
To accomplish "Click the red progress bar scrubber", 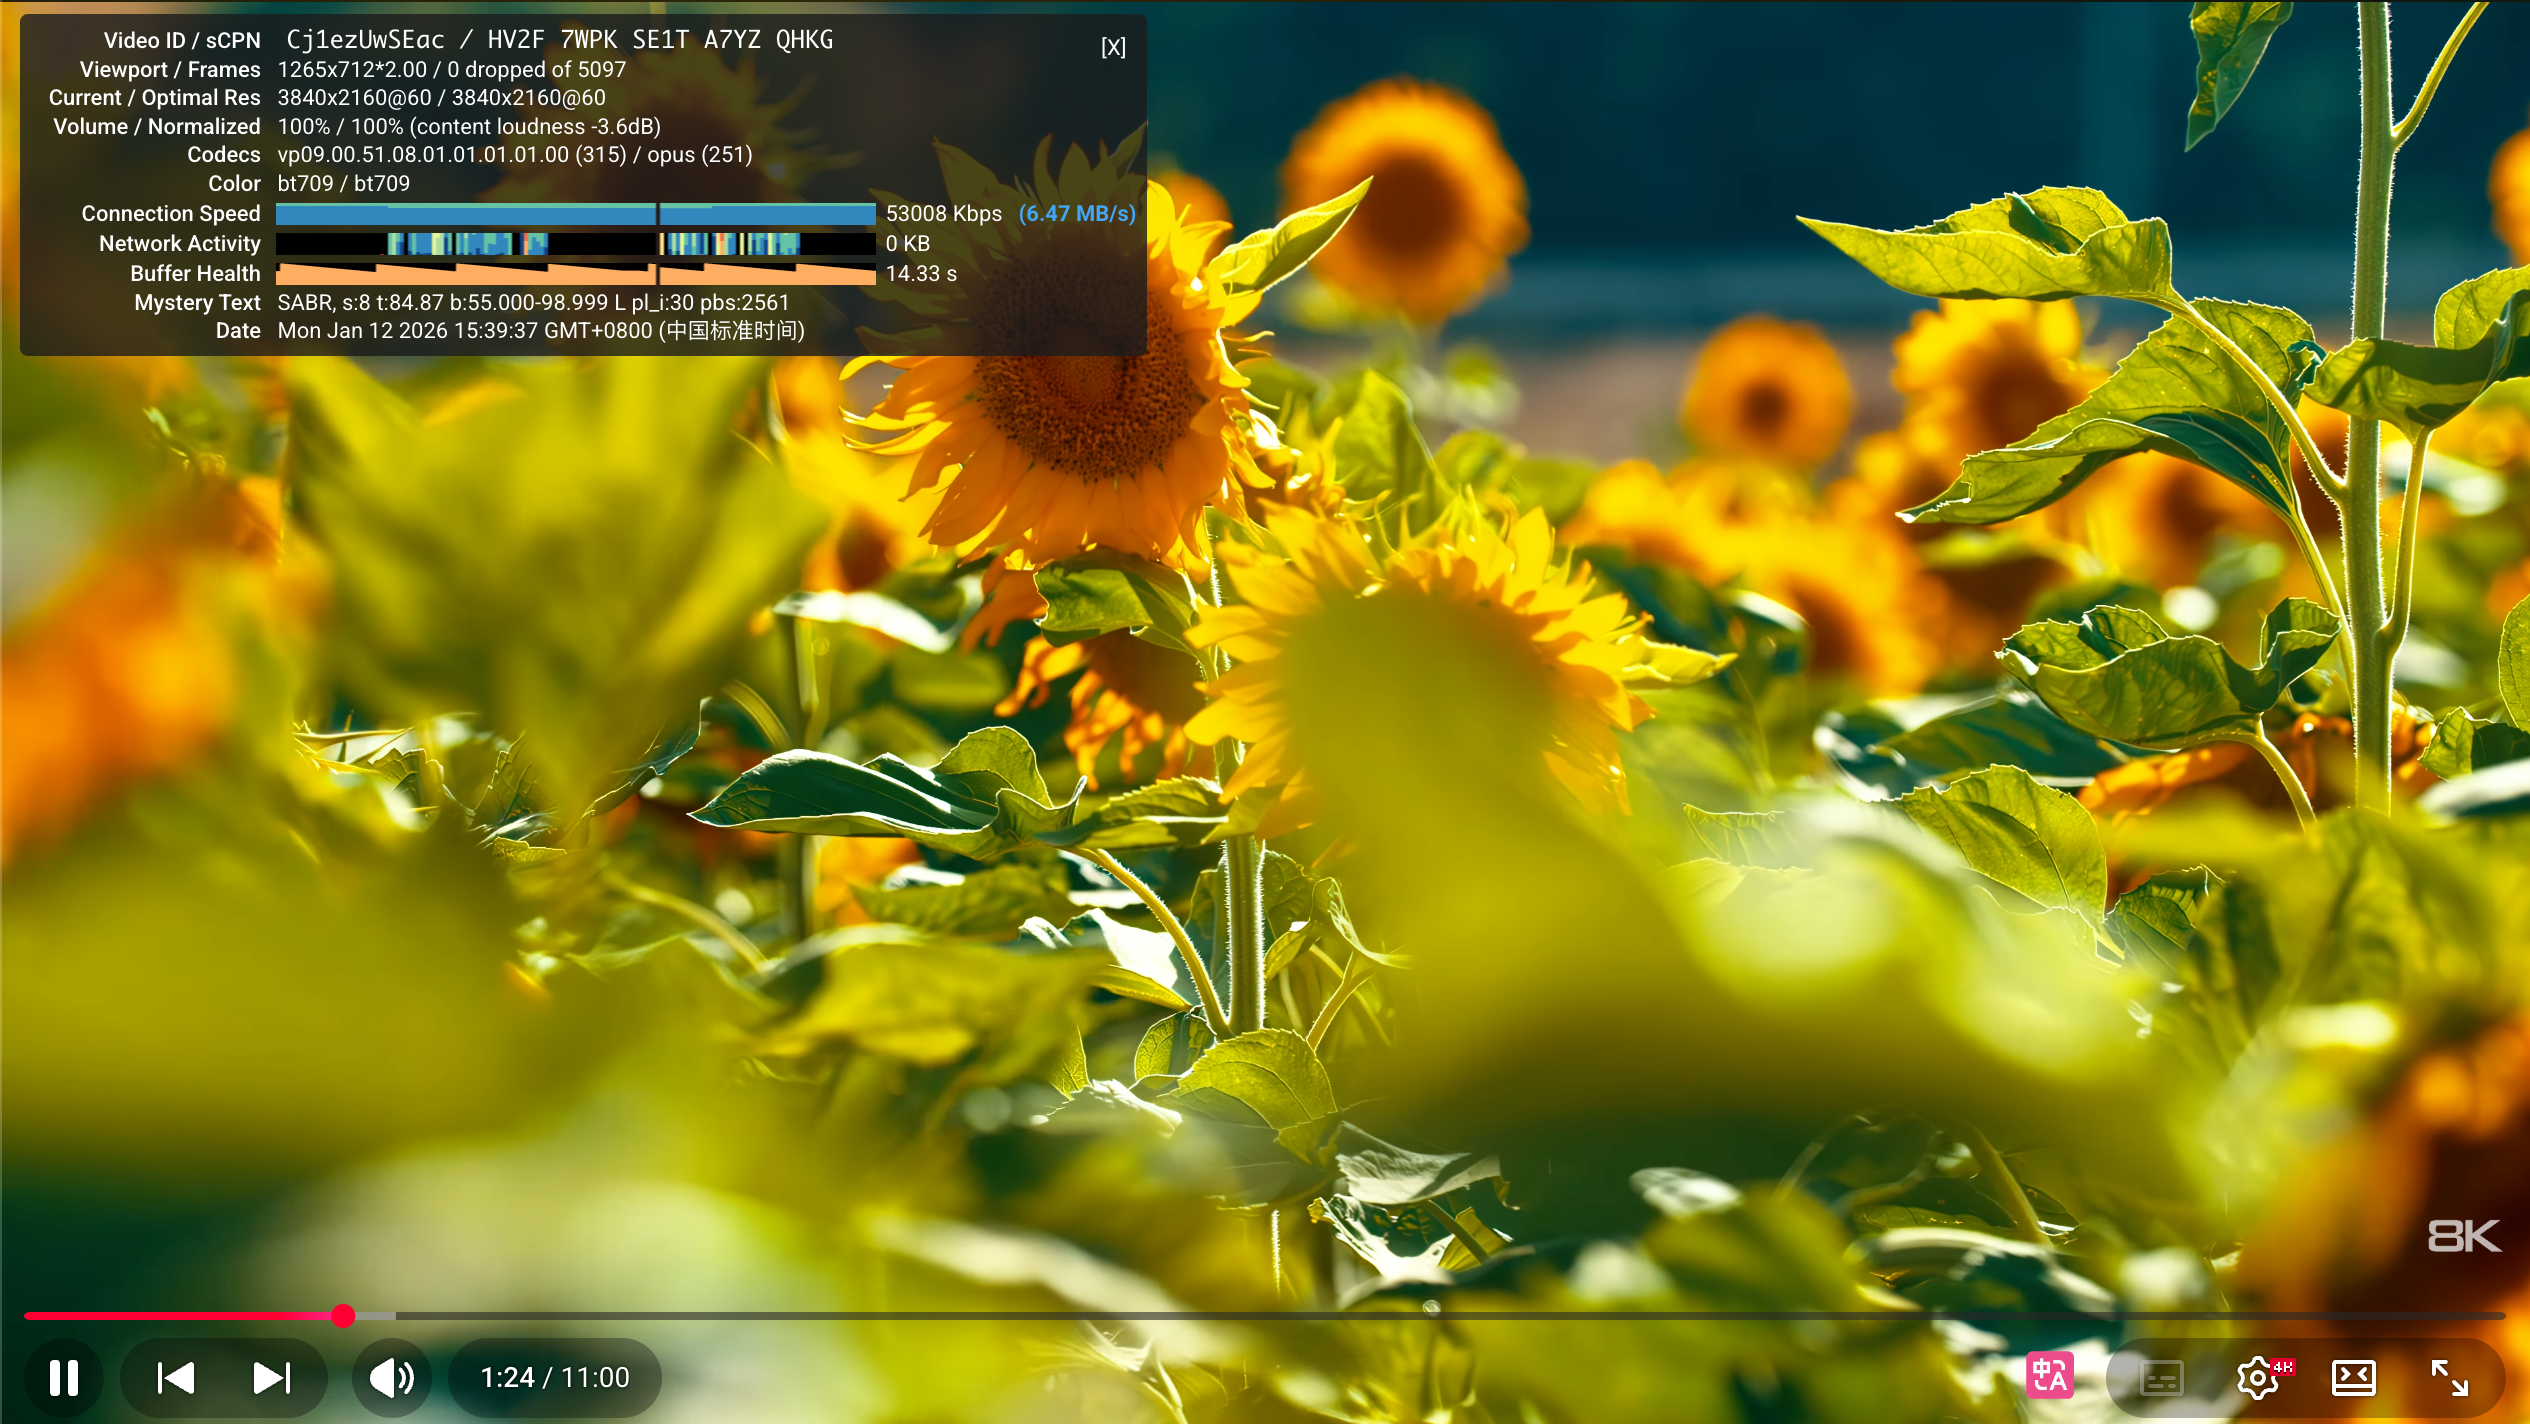I will point(343,1315).
